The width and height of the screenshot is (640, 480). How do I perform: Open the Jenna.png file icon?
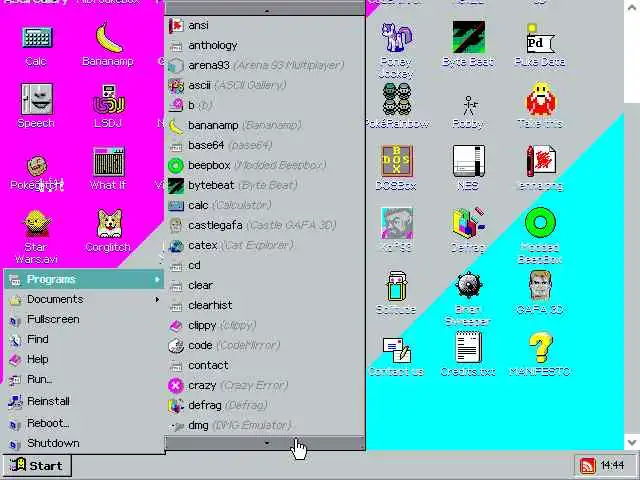540,168
